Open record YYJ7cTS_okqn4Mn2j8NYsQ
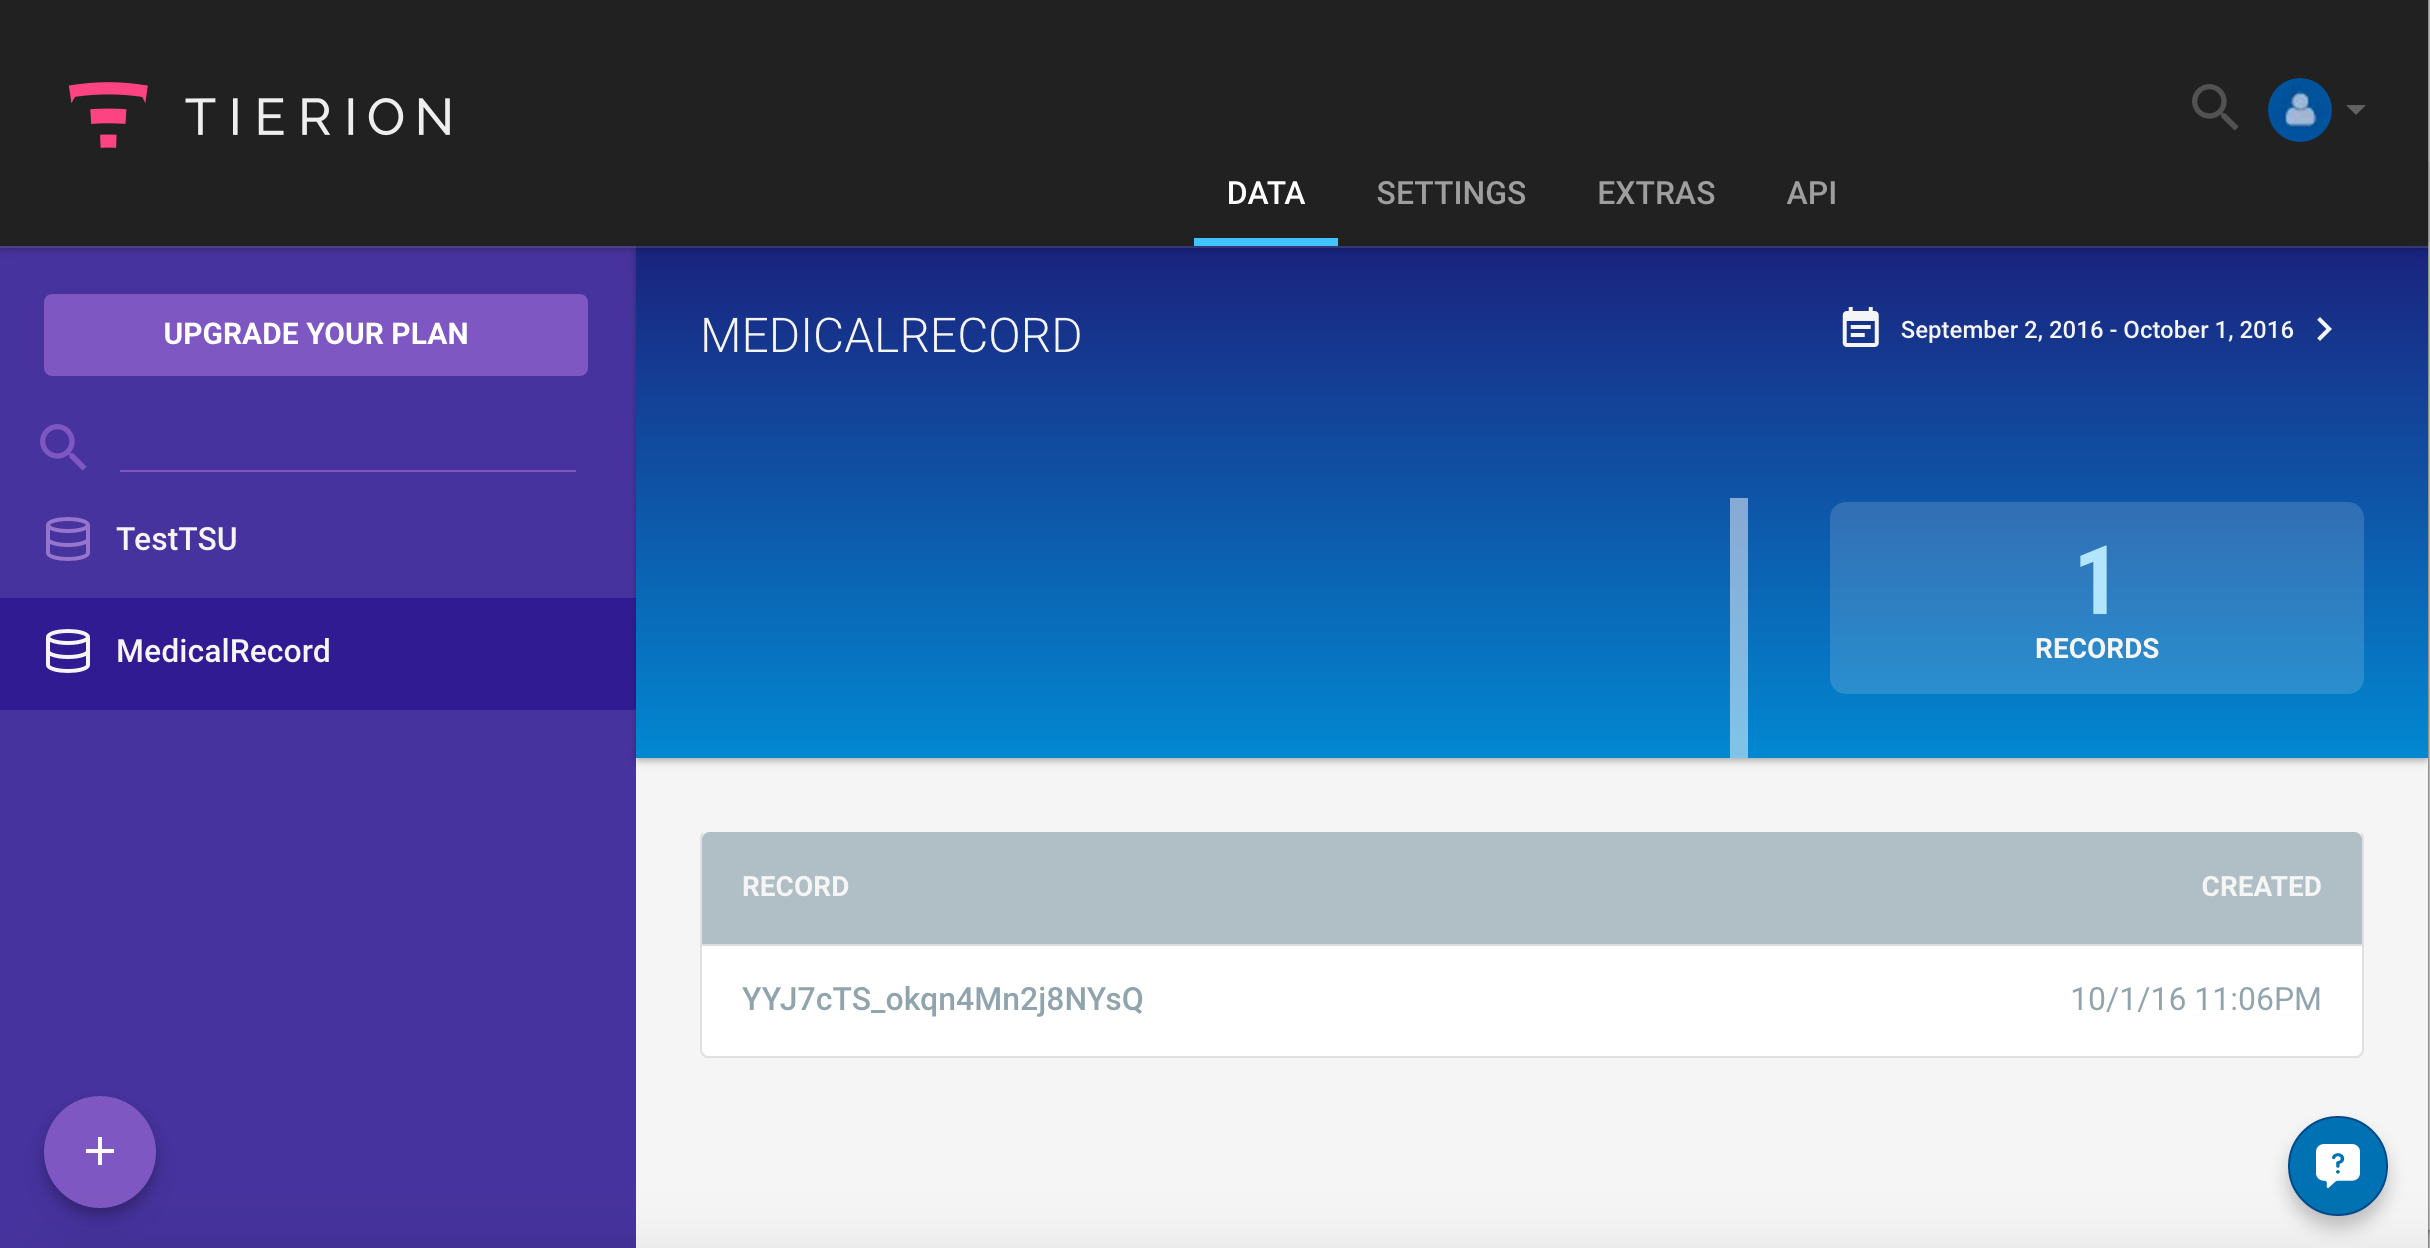The image size is (2430, 1248). point(942,999)
